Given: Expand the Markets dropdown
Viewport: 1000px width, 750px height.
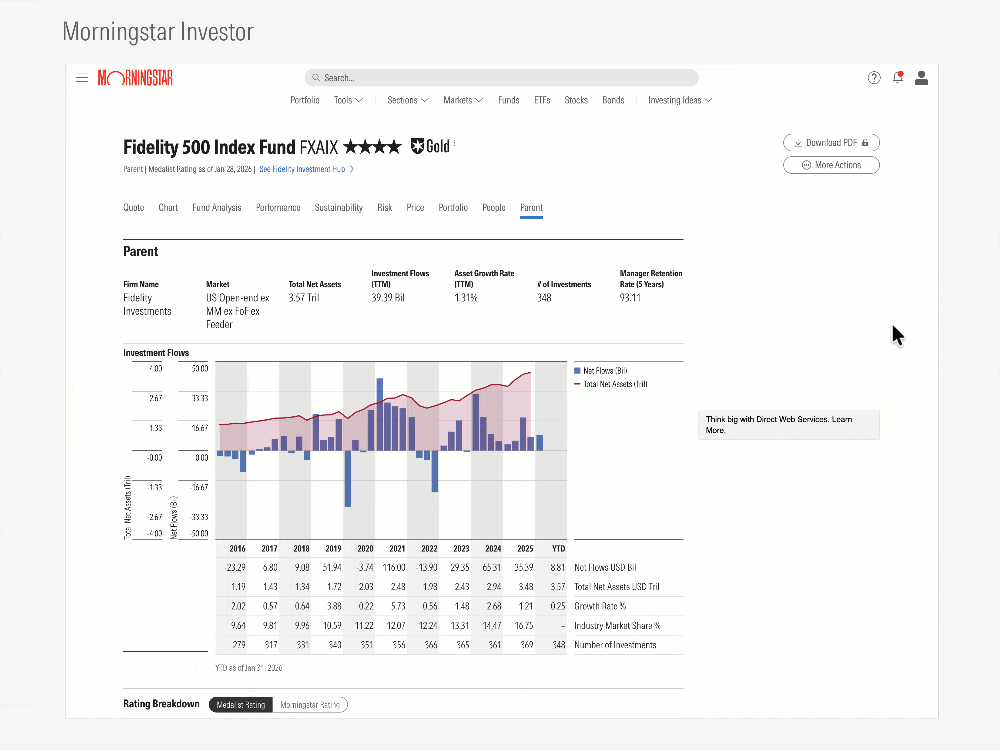Looking at the screenshot, I should coord(463,100).
